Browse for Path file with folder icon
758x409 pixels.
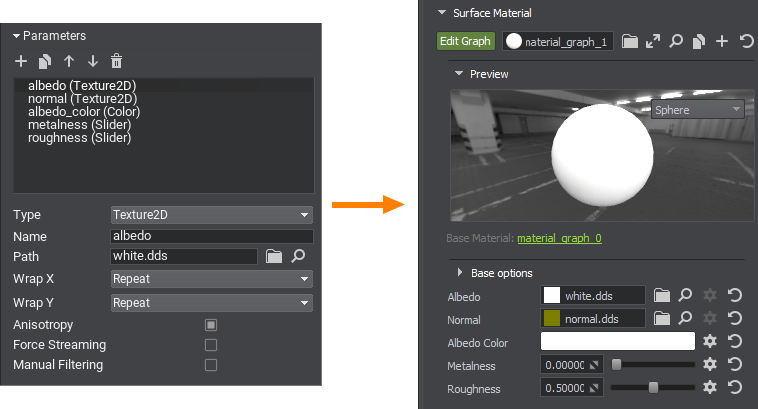pyautogui.click(x=274, y=257)
